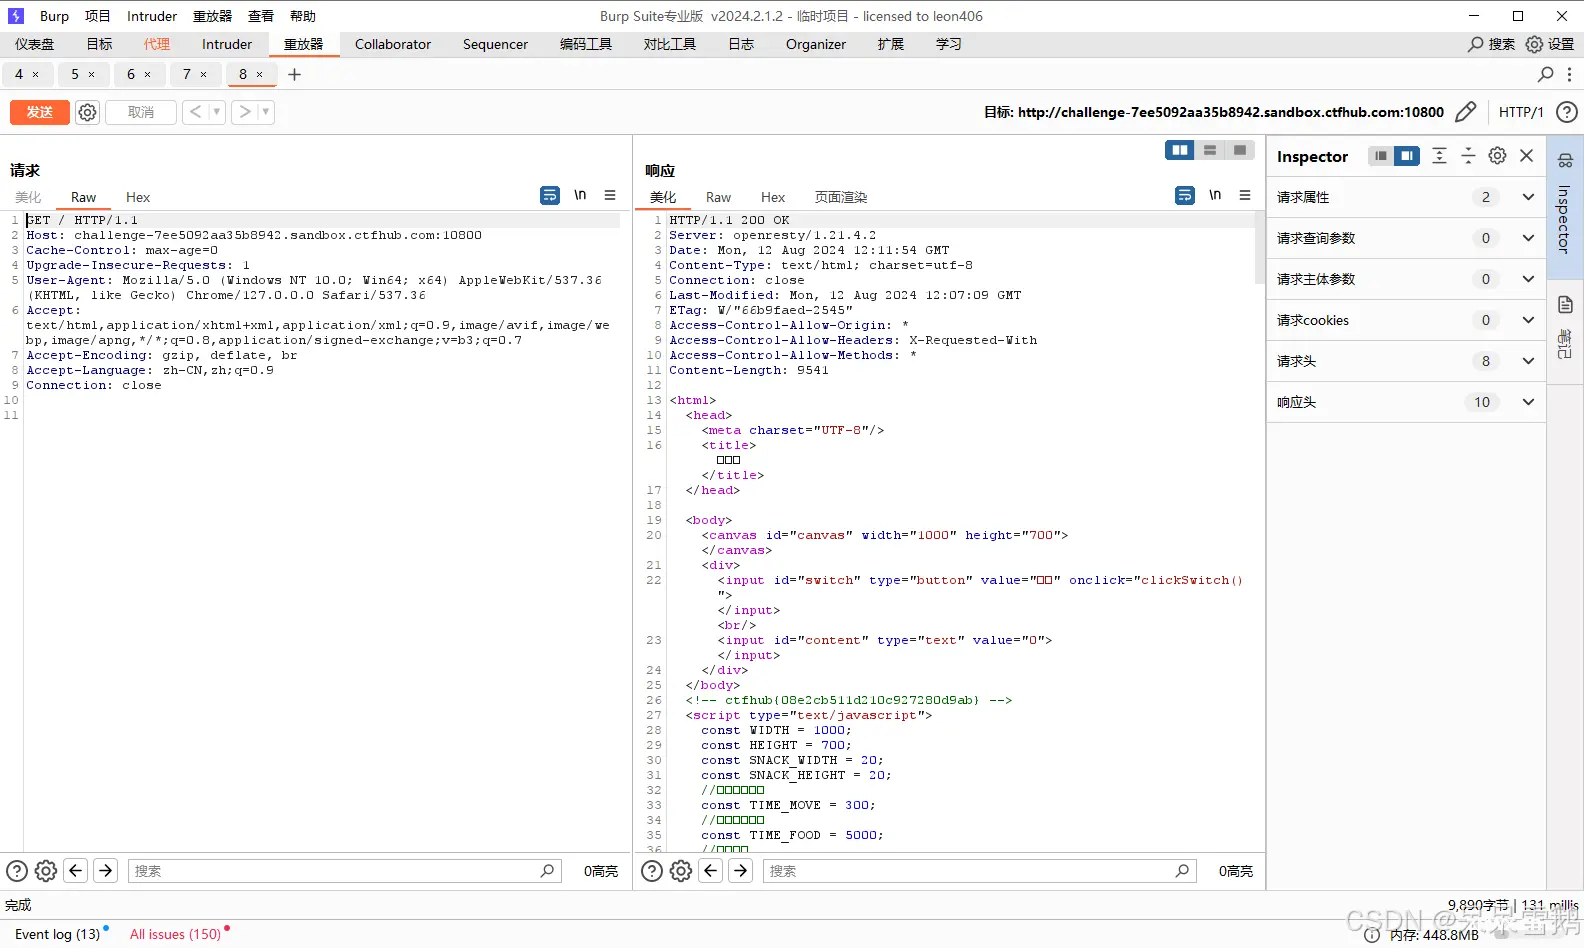Toggle response word wrap icon
The image size is (1584, 948).
tap(1185, 195)
